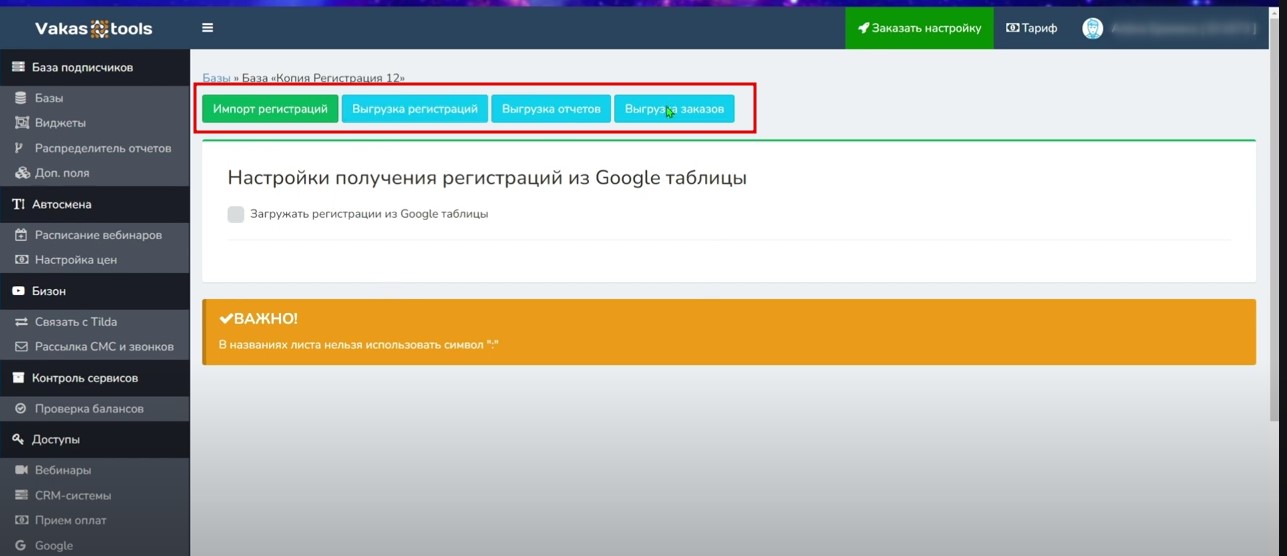Click envelope icon beside Рассылка СМС
This screenshot has height=556, width=1287.
(21, 347)
